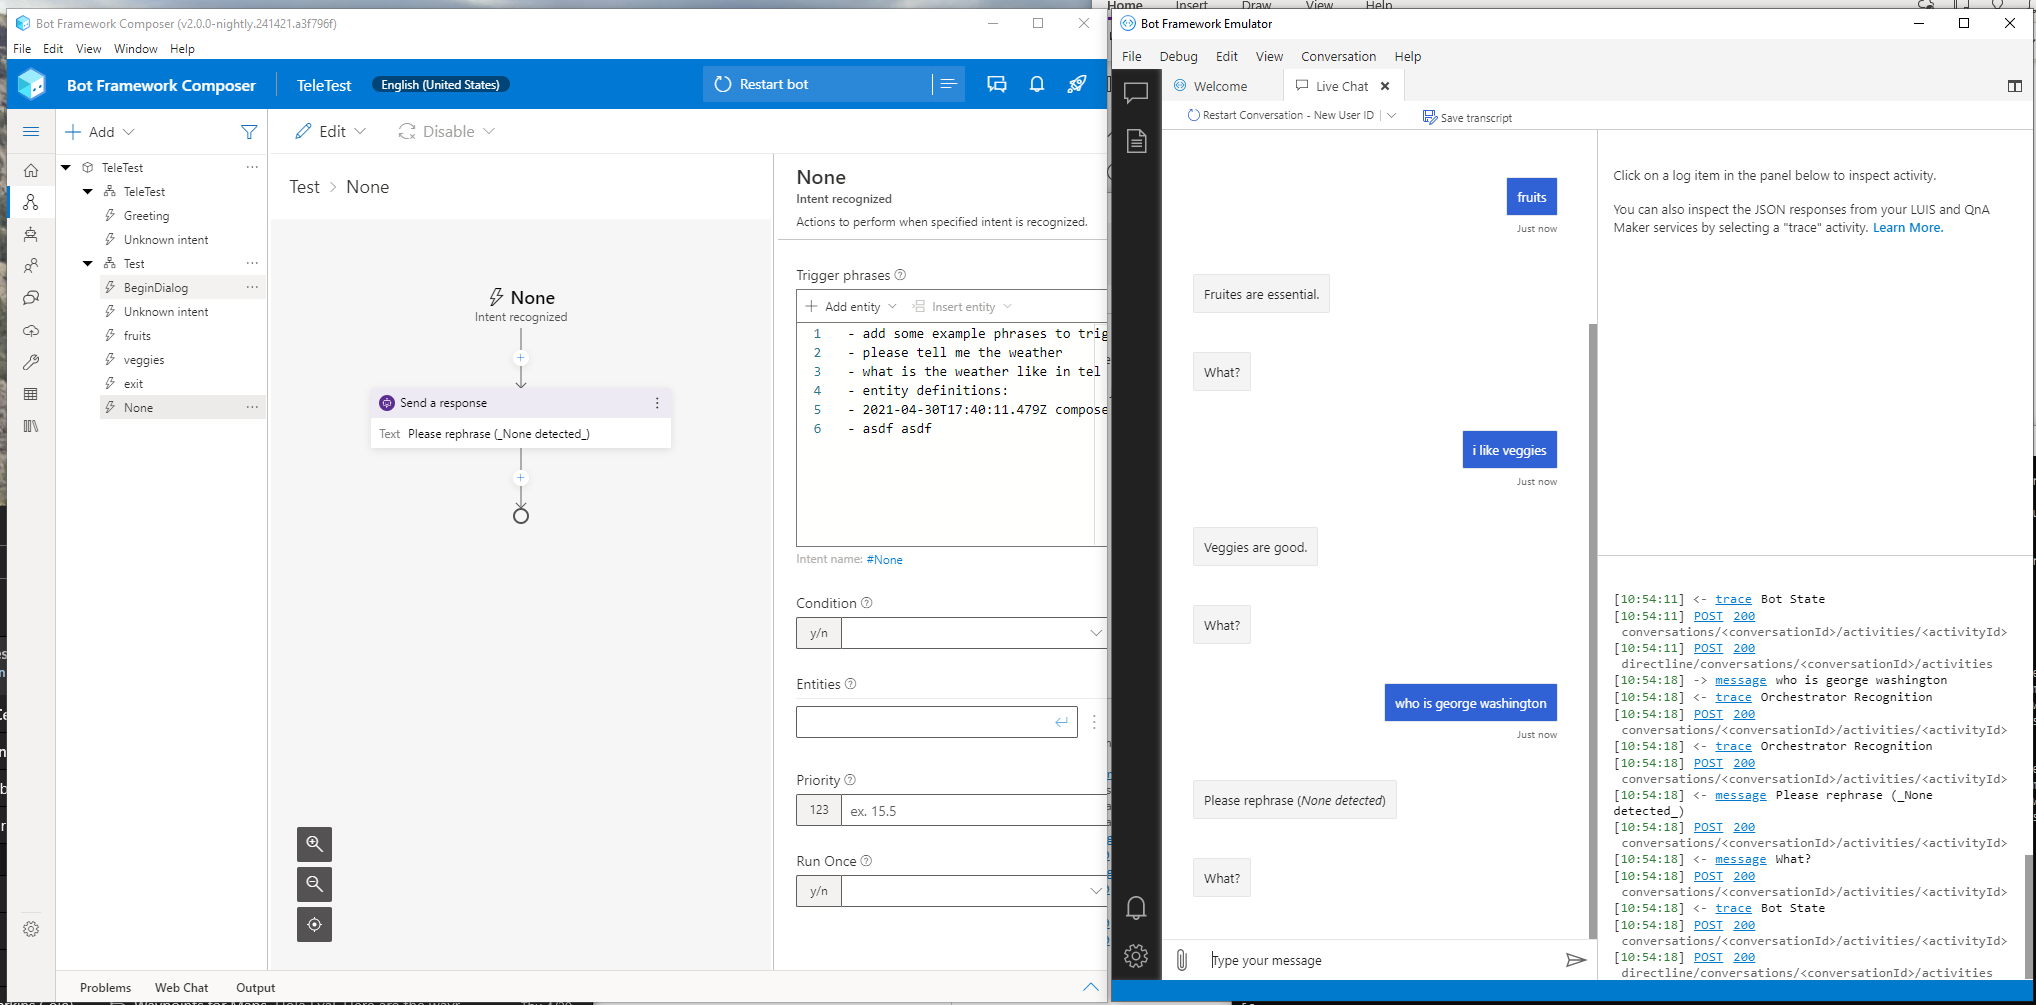The image size is (2036, 1005).
Task: Open the Package Manager library icon
Action: click(x=31, y=426)
